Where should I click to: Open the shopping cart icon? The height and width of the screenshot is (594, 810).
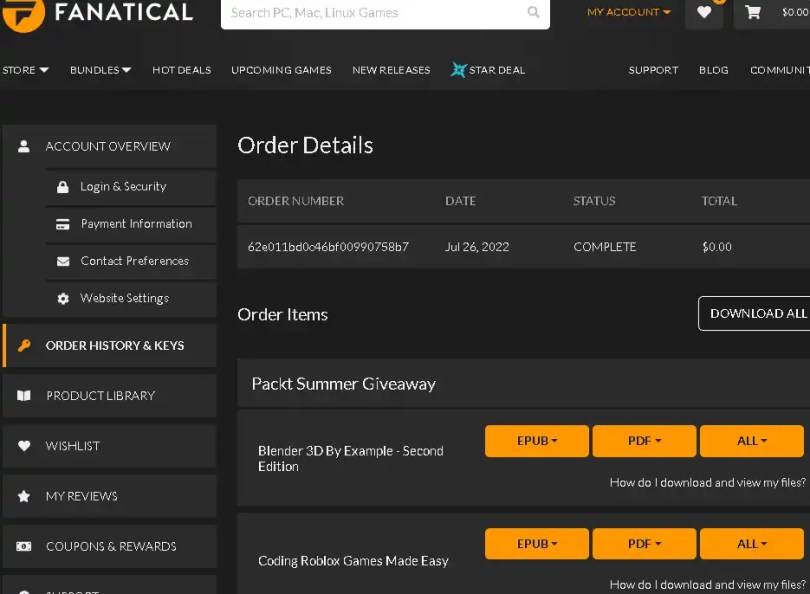coord(753,12)
